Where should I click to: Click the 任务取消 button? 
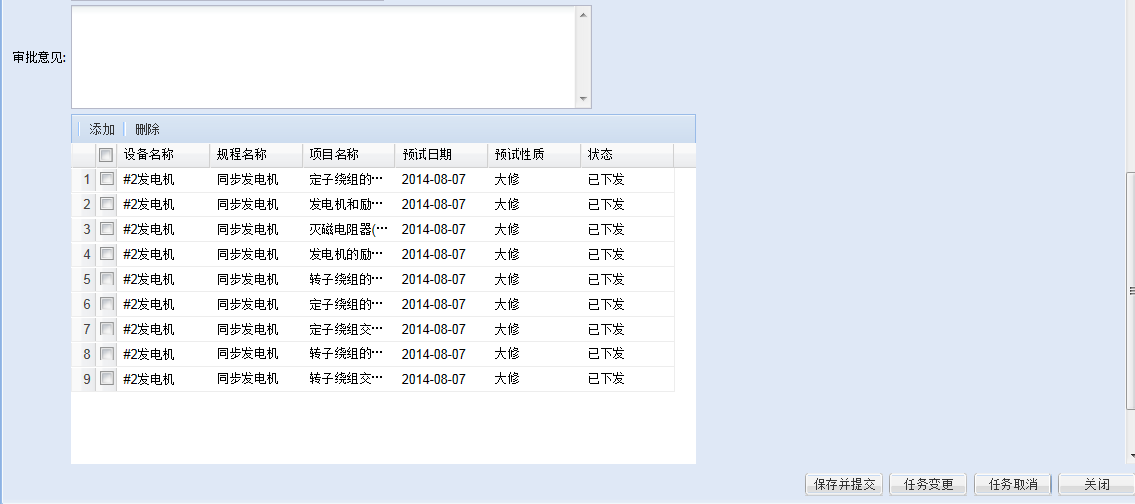click(x=1012, y=484)
